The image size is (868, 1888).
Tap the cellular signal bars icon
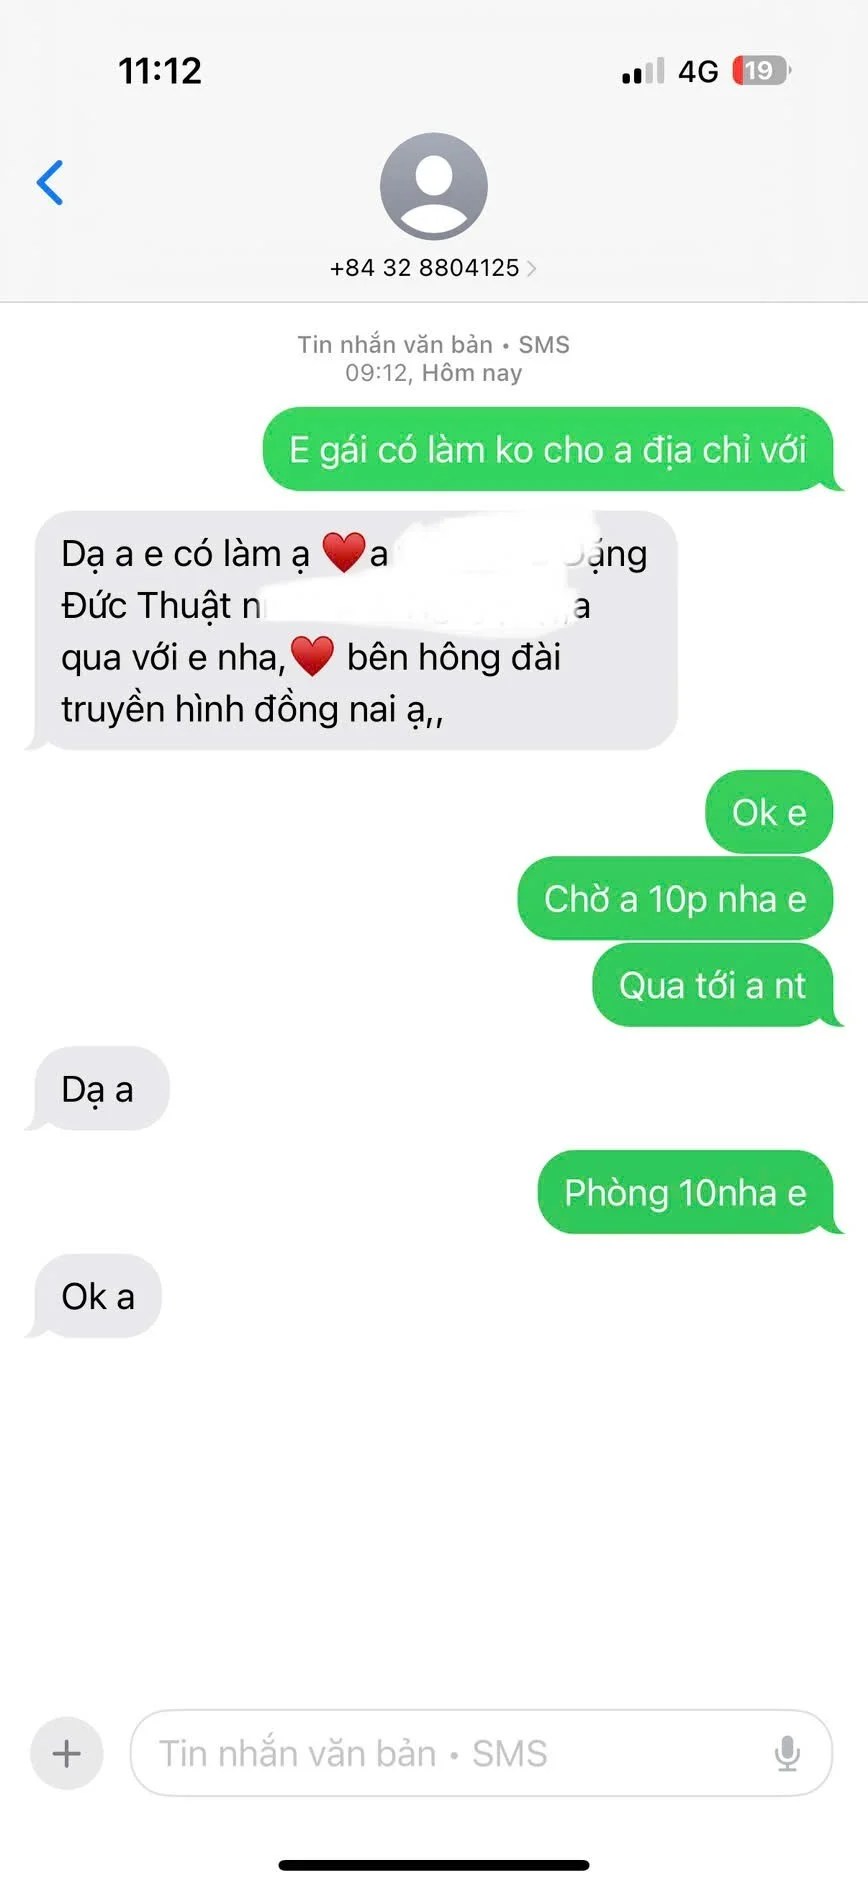(x=642, y=71)
